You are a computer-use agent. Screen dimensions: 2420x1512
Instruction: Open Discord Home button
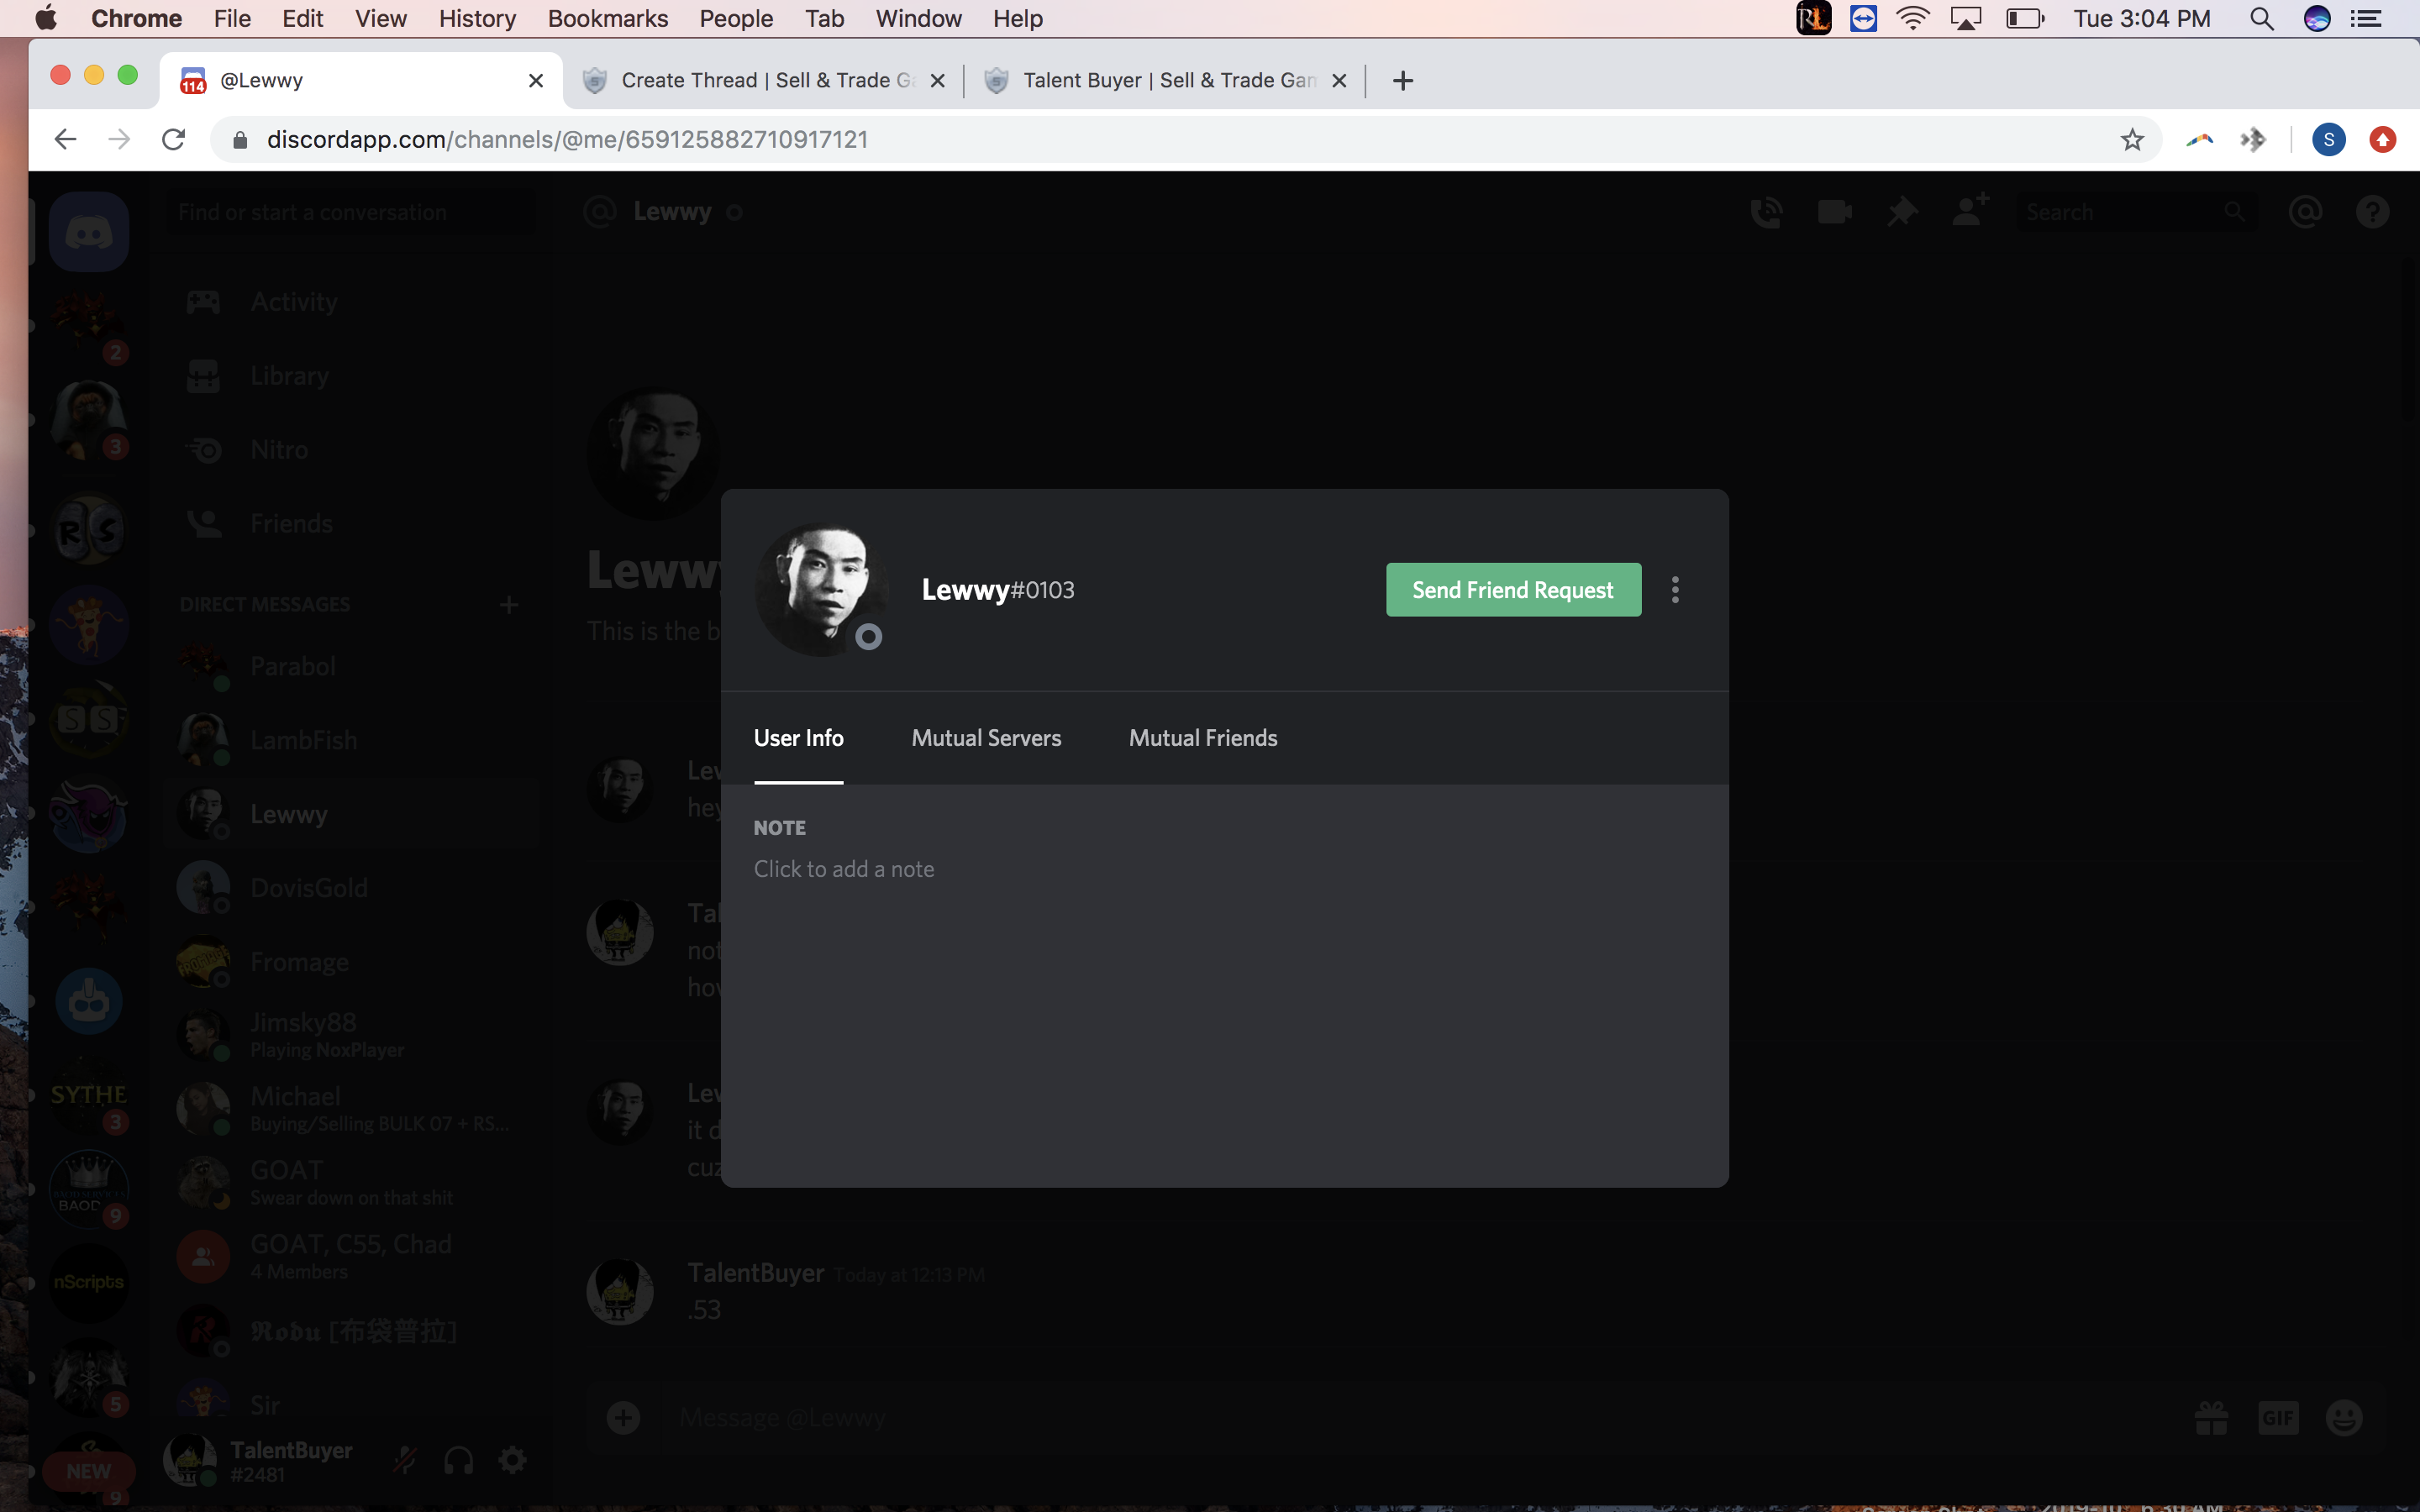coord(89,232)
